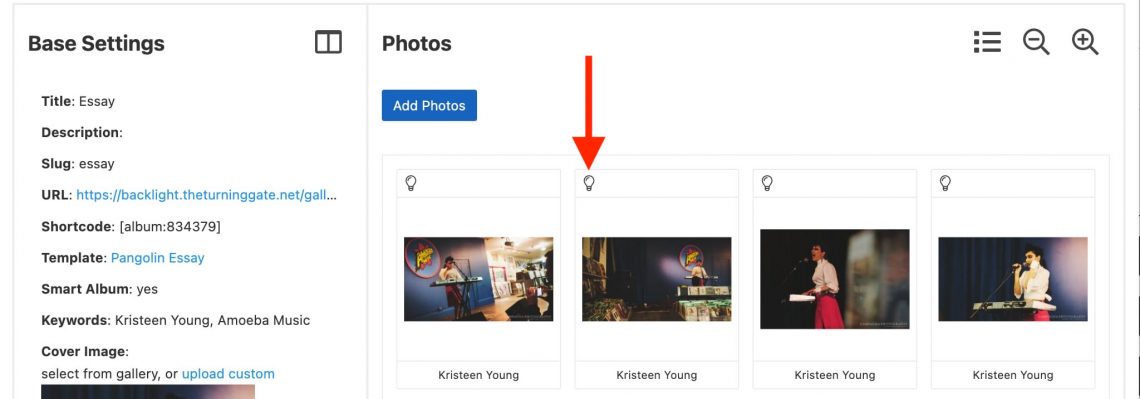Screen dimensions: 1140x399
Task: Click Keywords: Kristeen Young, Amoeba Music
Action: tap(176, 320)
